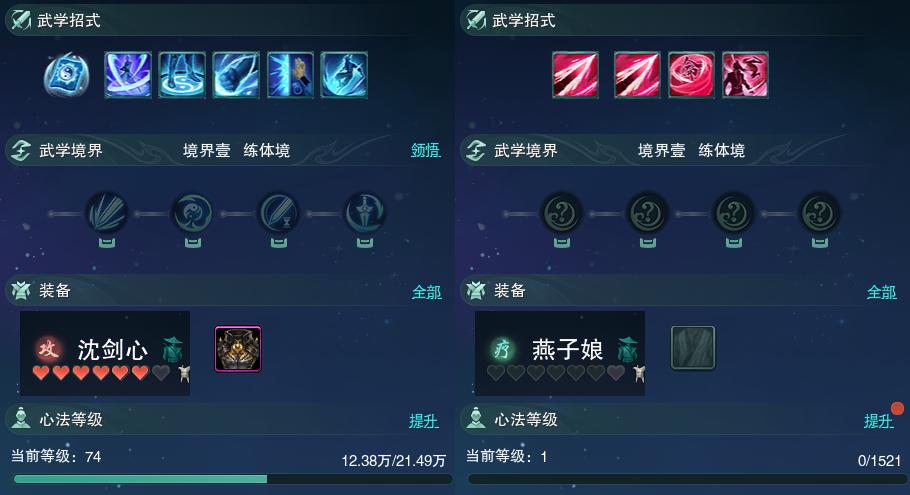This screenshot has width=910, height=495.
Task: Click the 领悟 link in left panel
Action: click(x=426, y=150)
